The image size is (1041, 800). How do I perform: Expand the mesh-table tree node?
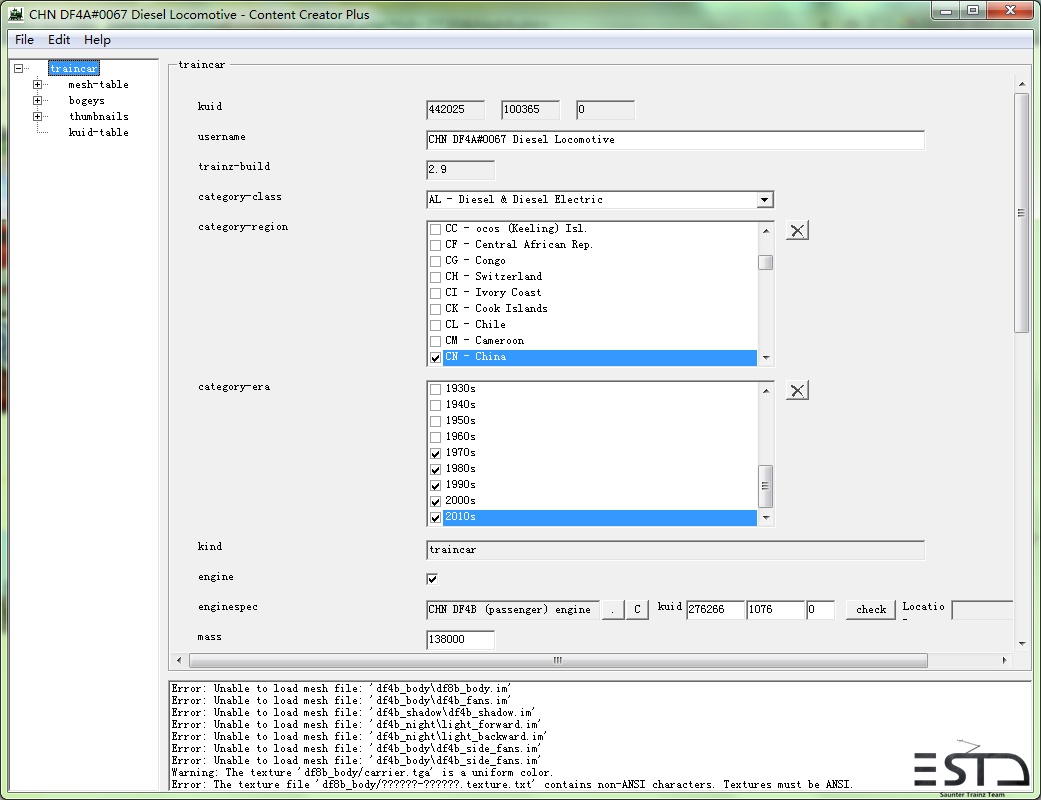(37, 84)
